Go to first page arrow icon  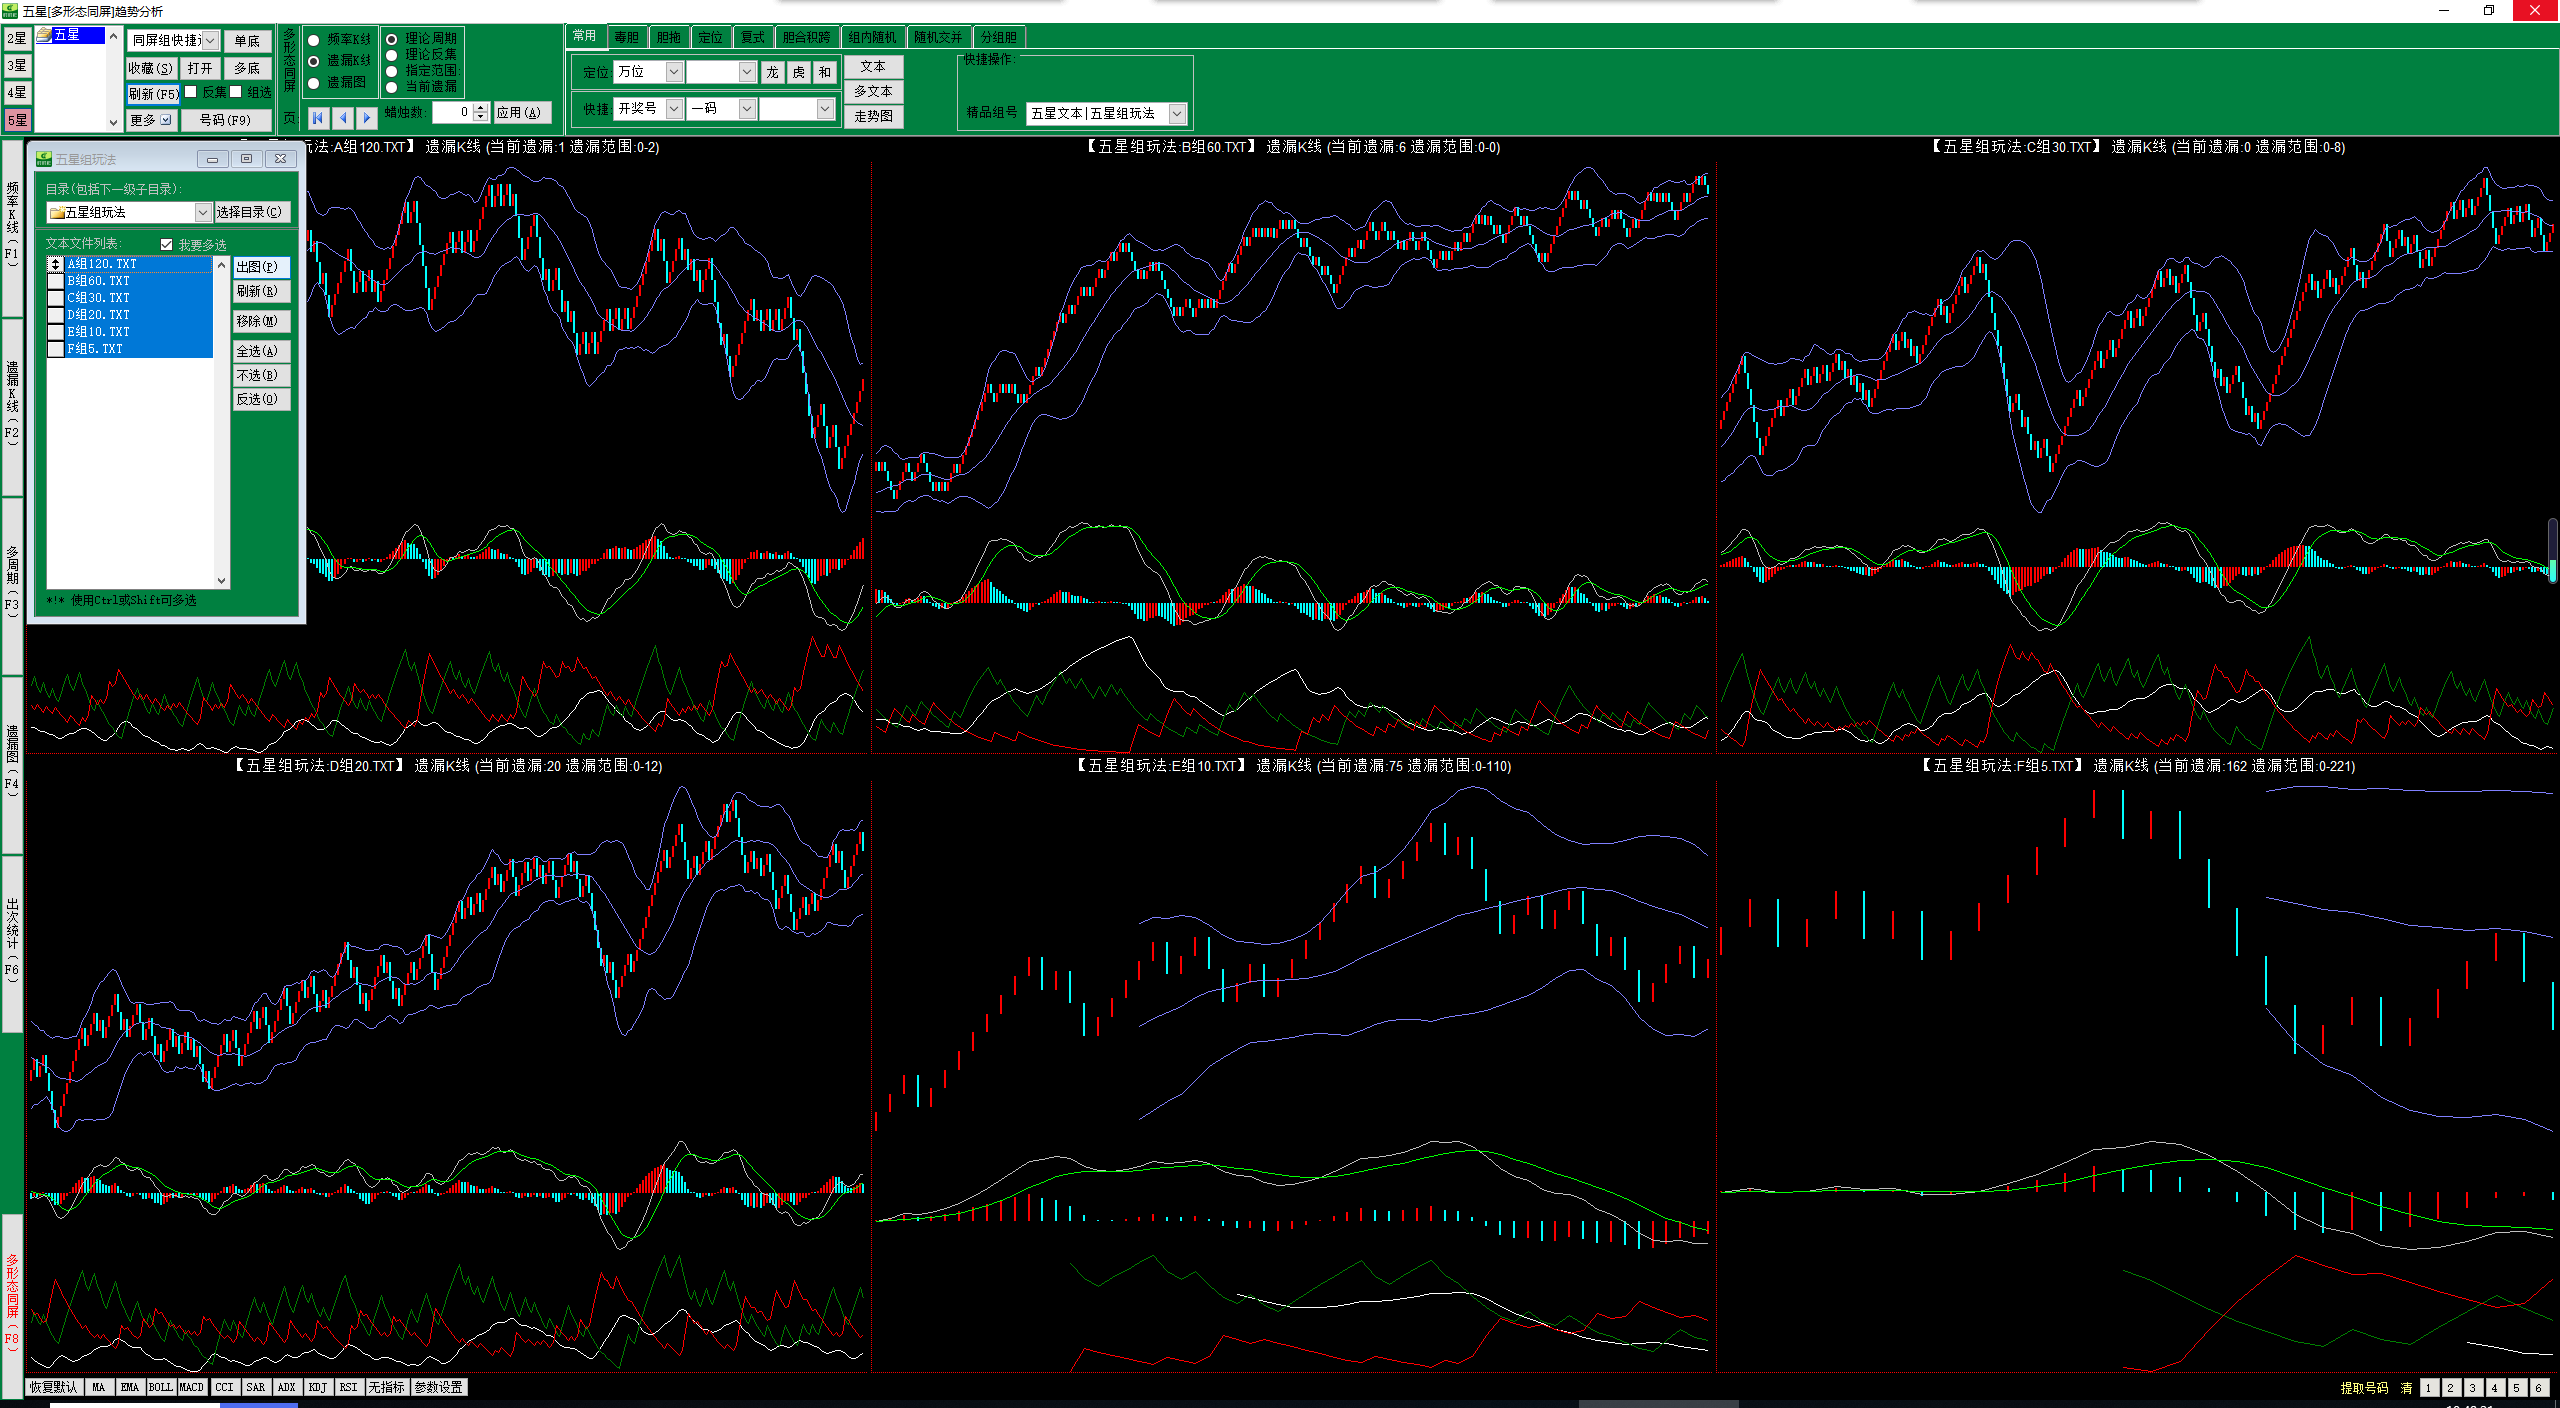point(318,118)
